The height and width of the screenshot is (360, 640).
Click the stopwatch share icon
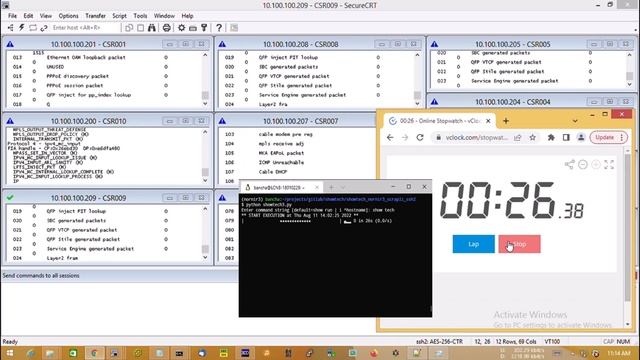tap(569, 164)
